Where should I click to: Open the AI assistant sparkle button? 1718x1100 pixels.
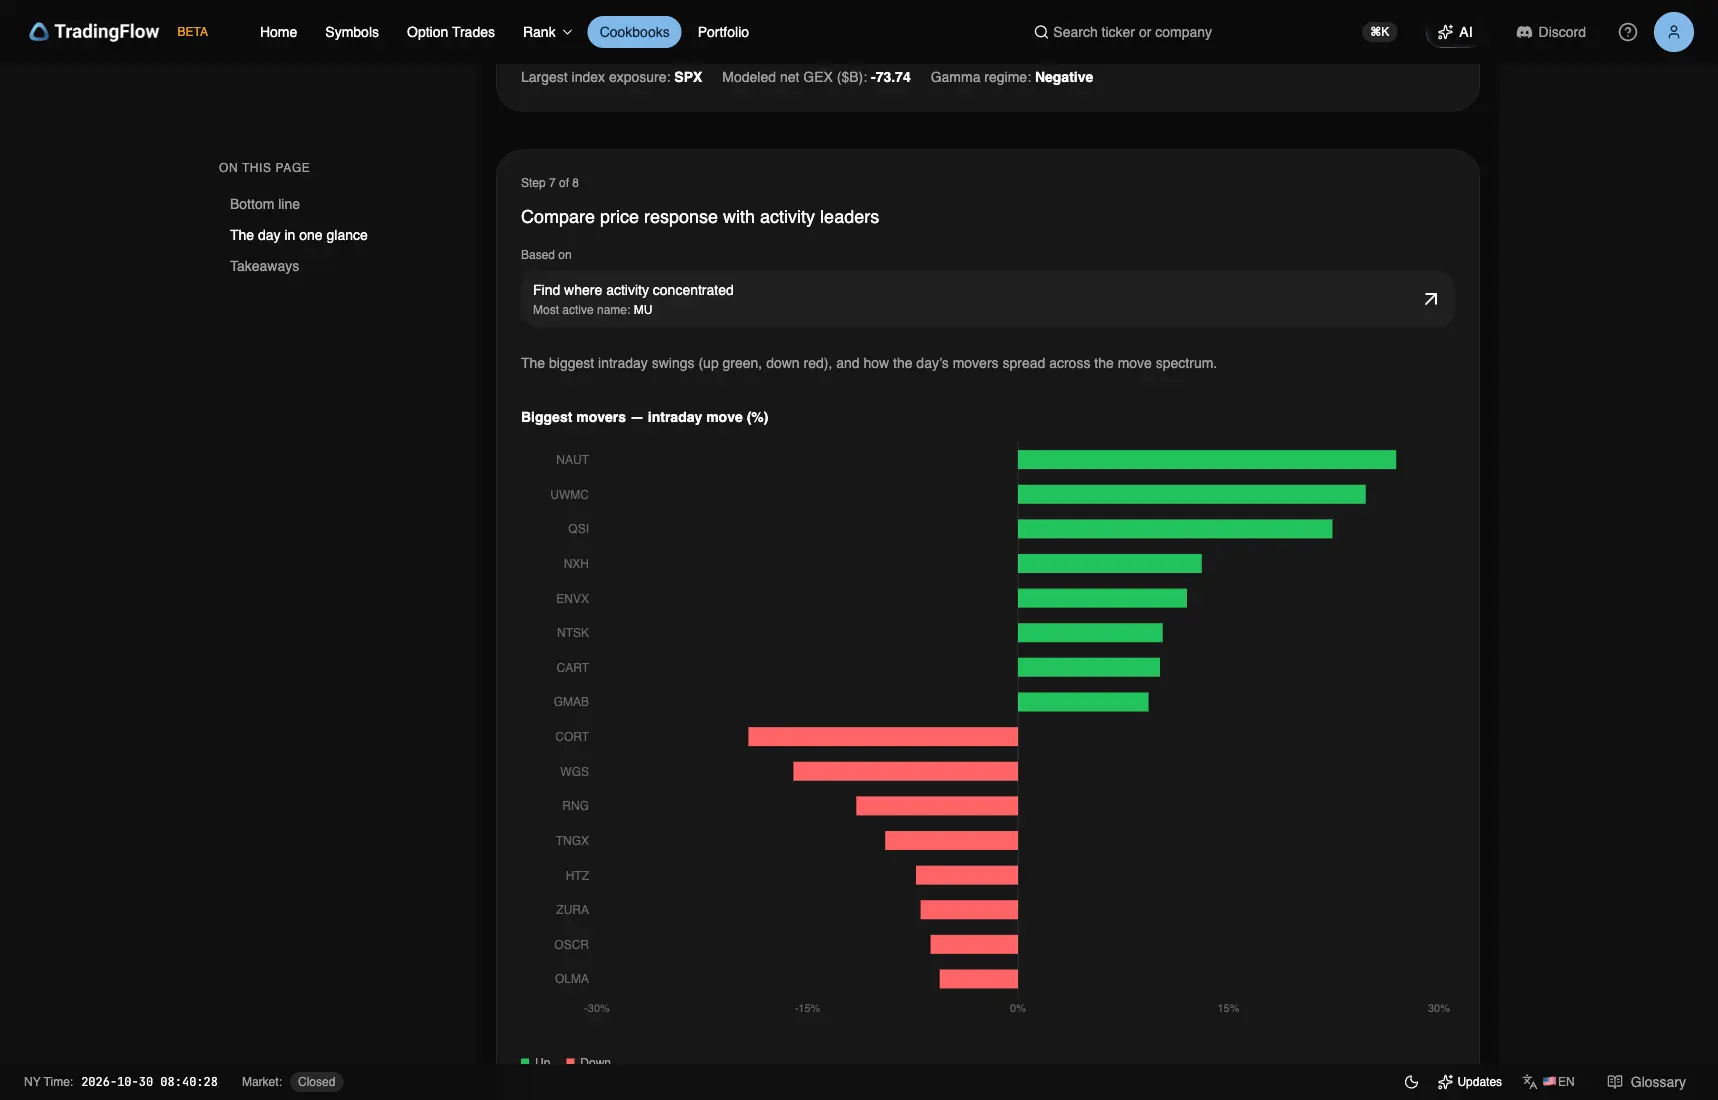1454,32
